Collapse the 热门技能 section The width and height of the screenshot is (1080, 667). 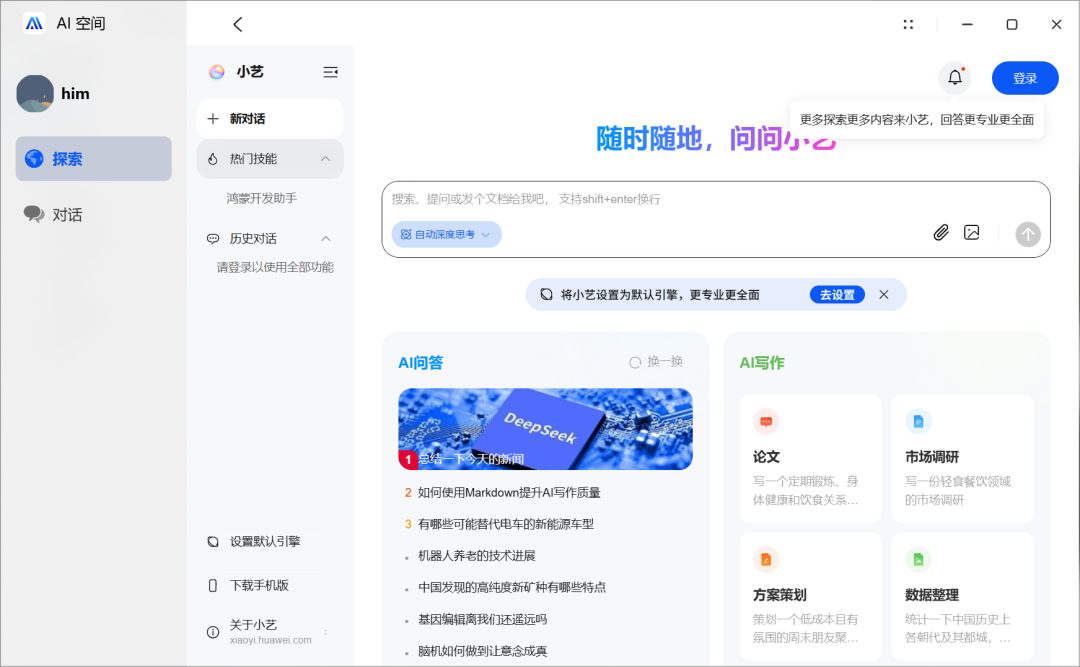325,158
